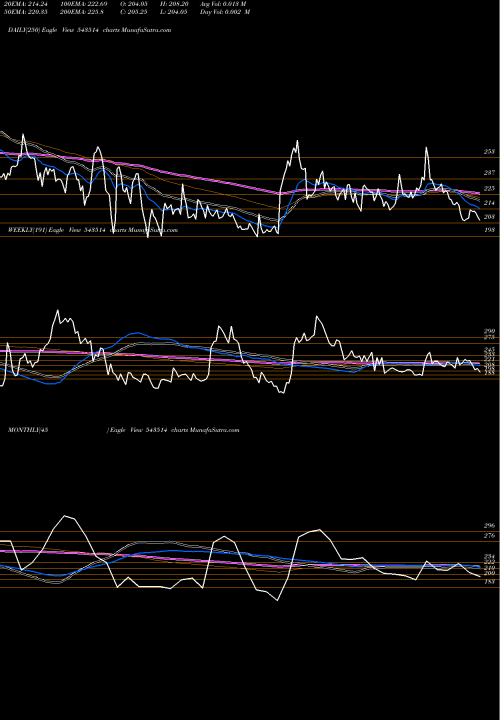Click the 100EMA value readout
This screenshot has height=720, width=500.
coord(84,4)
